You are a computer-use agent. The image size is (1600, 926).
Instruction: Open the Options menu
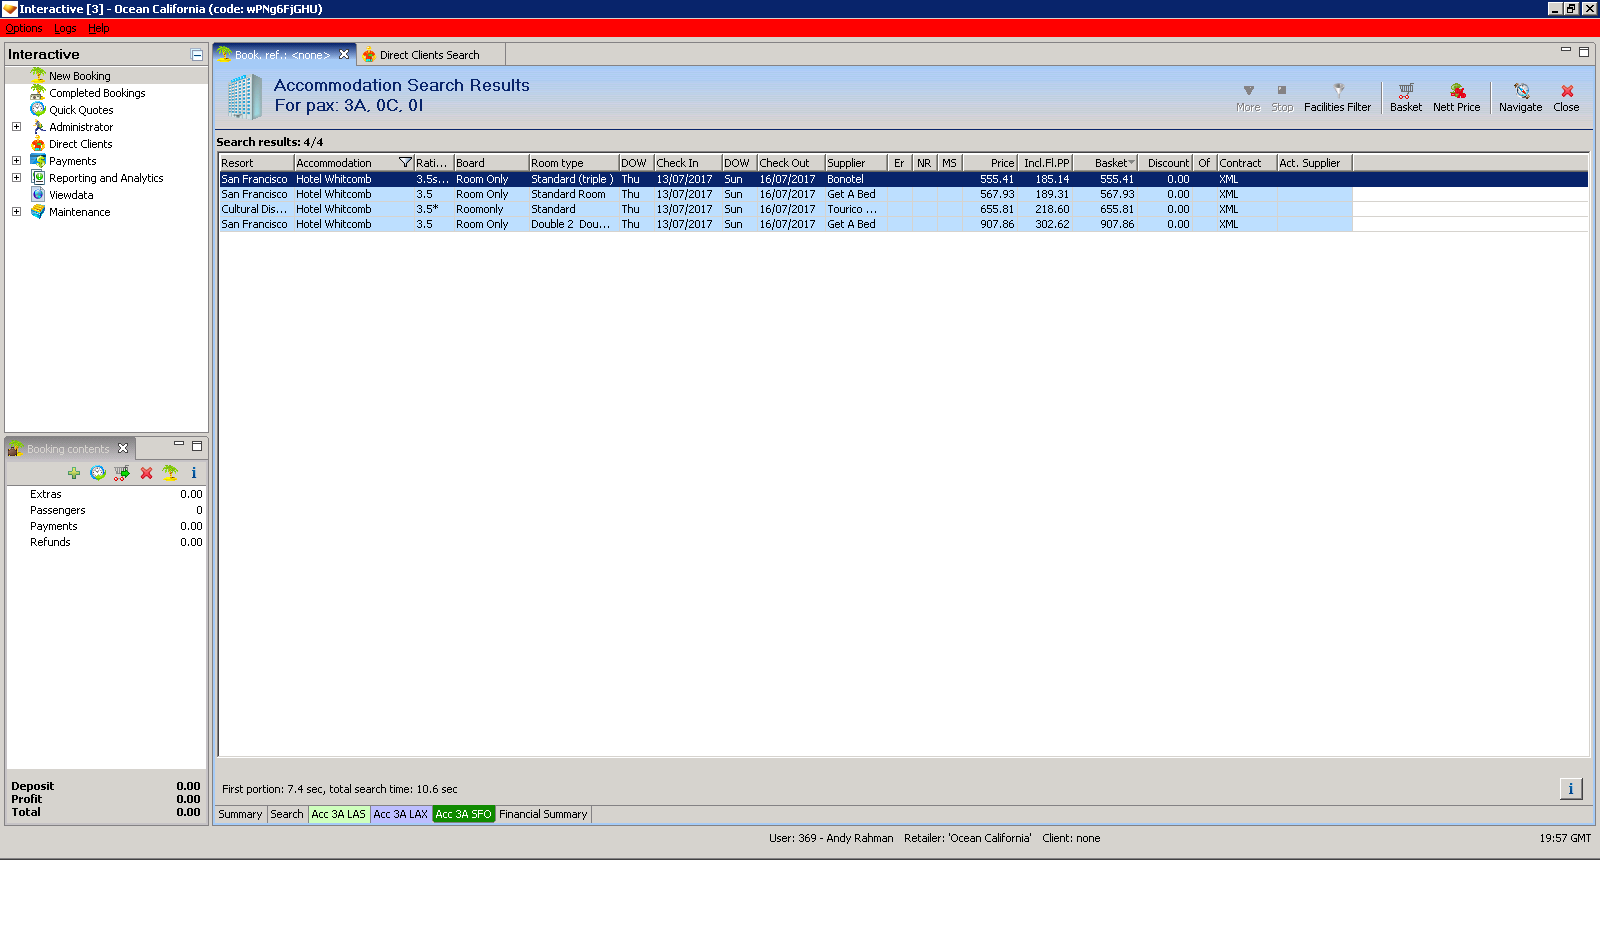click(x=24, y=28)
